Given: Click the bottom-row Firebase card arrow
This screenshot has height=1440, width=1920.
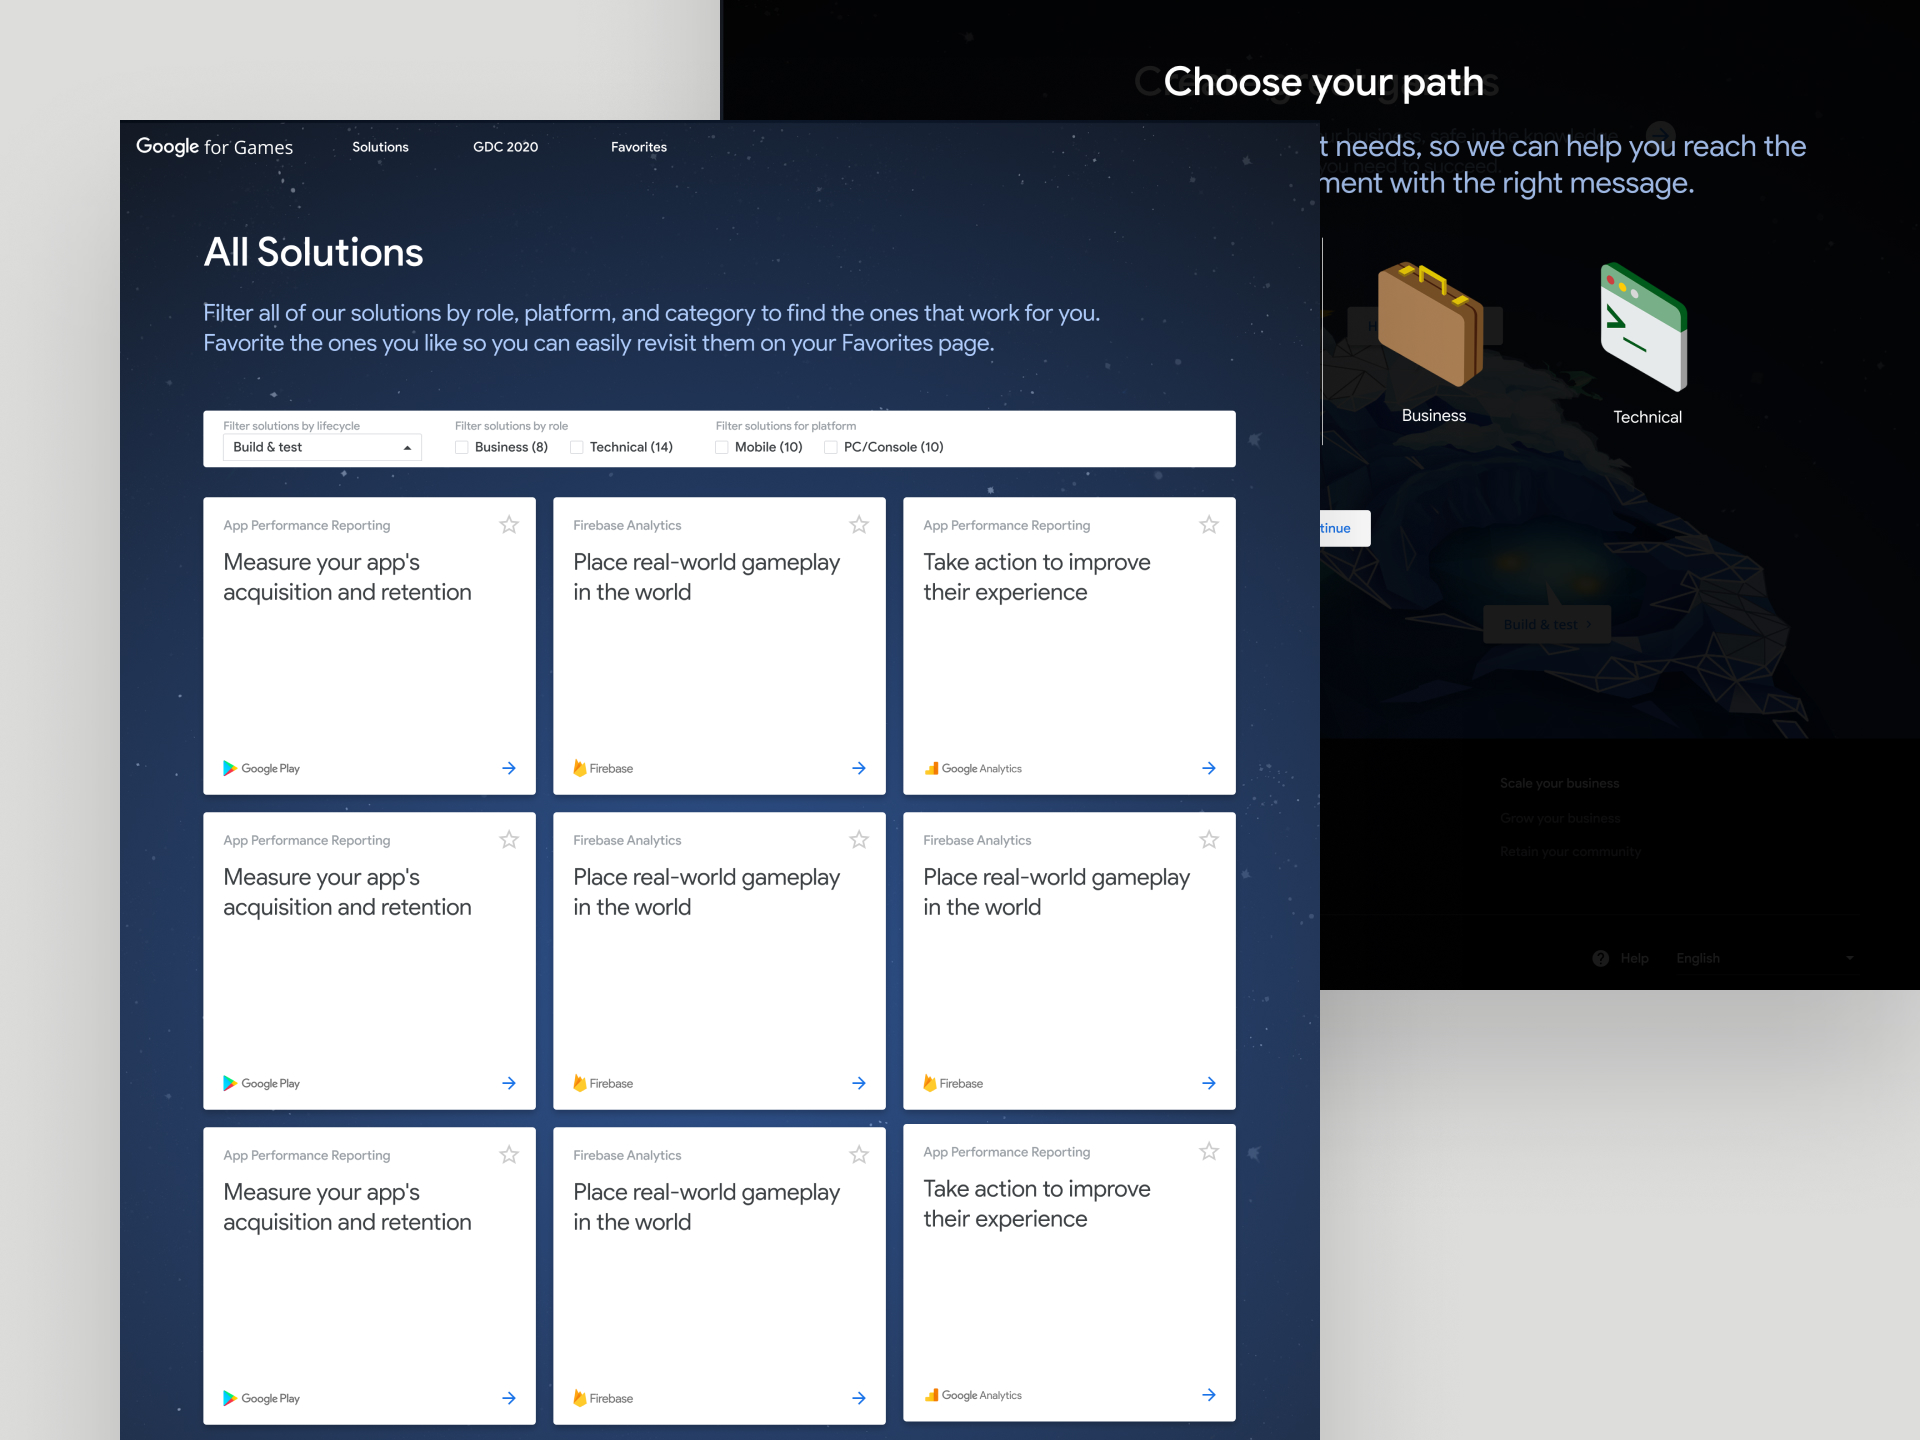Looking at the screenshot, I should (x=859, y=1398).
